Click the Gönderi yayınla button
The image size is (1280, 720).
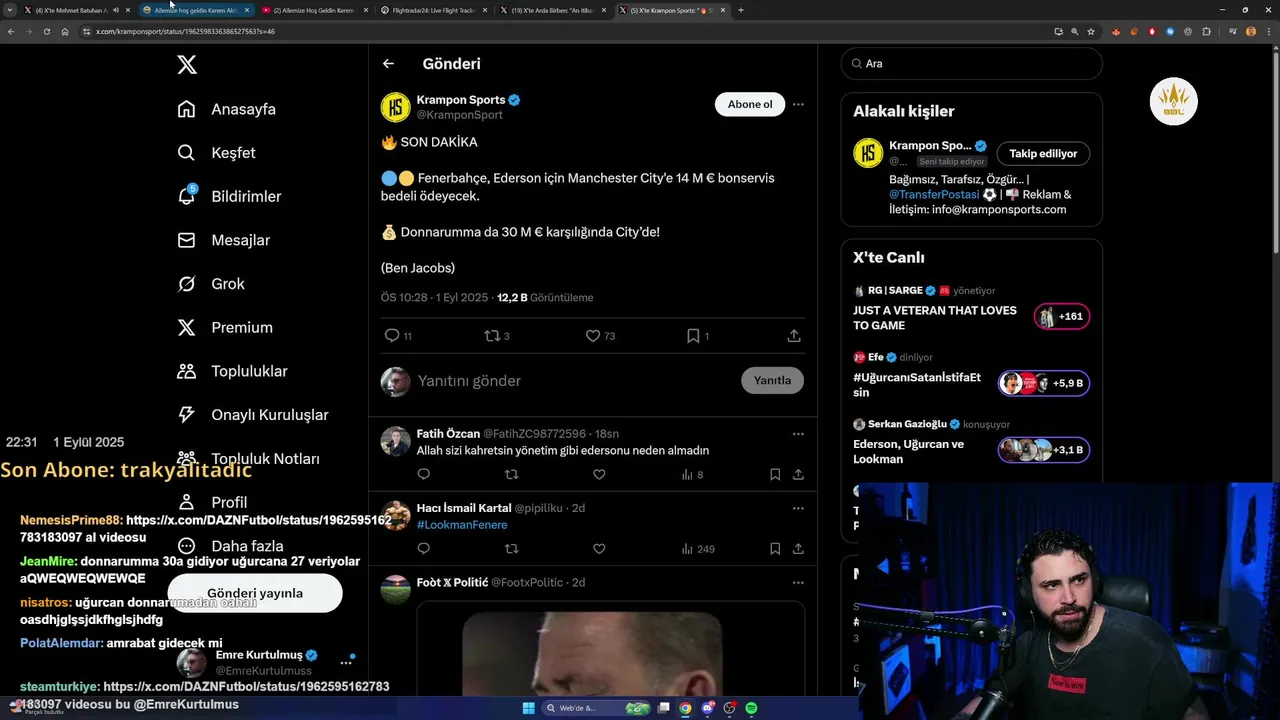[255, 593]
